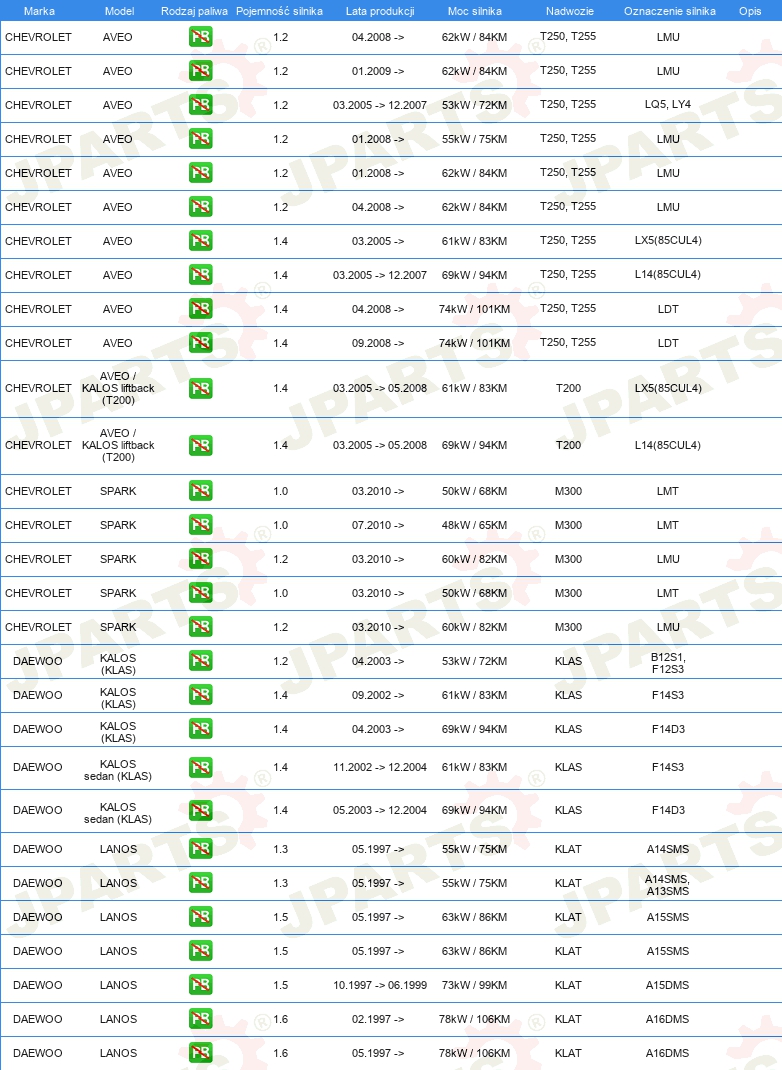The image size is (782, 1070).
Task: Select the 55kW / 75KM cell in AVEO row
Action: 474,139
